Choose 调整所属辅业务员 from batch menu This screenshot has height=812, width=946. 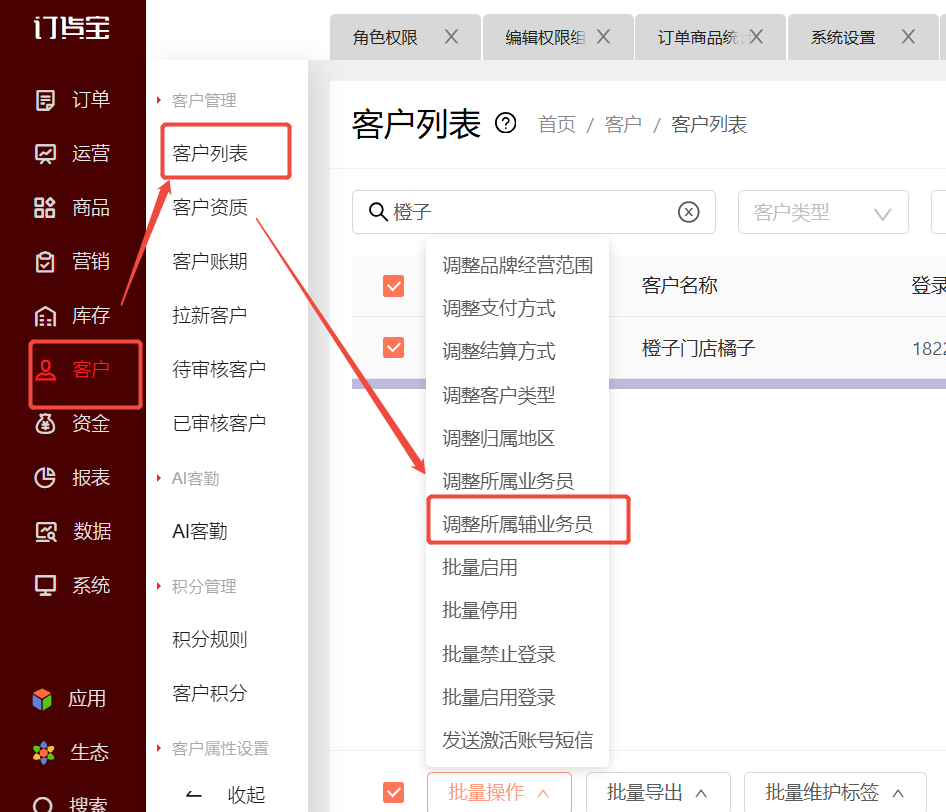pyautogui.click(x=518, y=524)
